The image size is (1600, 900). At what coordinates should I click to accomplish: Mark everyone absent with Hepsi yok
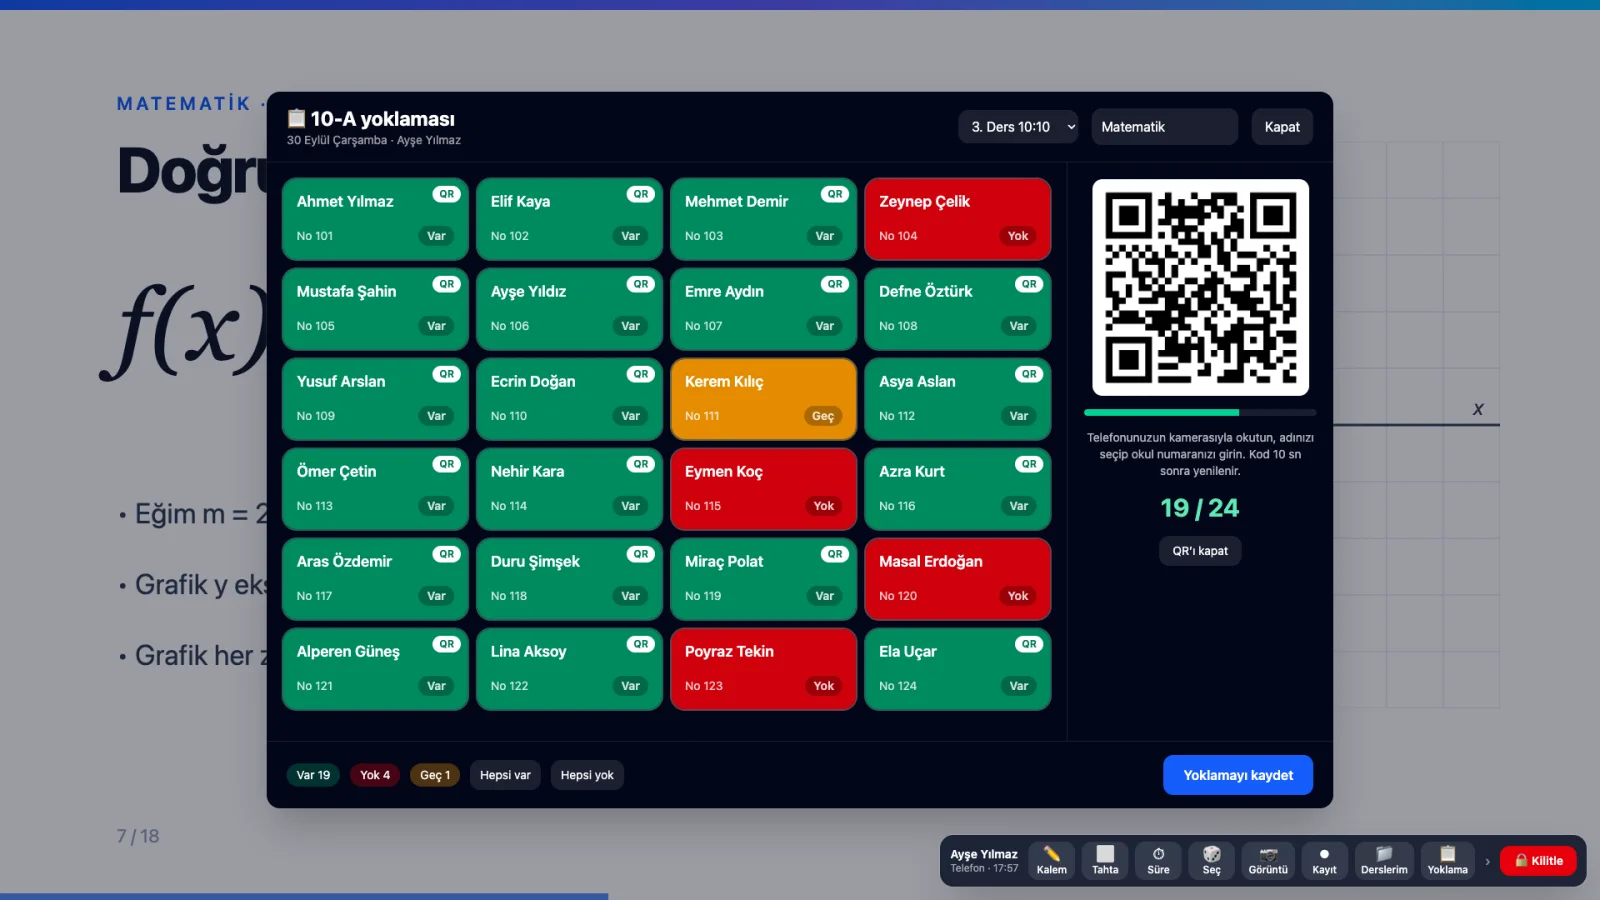coord(587,775)
